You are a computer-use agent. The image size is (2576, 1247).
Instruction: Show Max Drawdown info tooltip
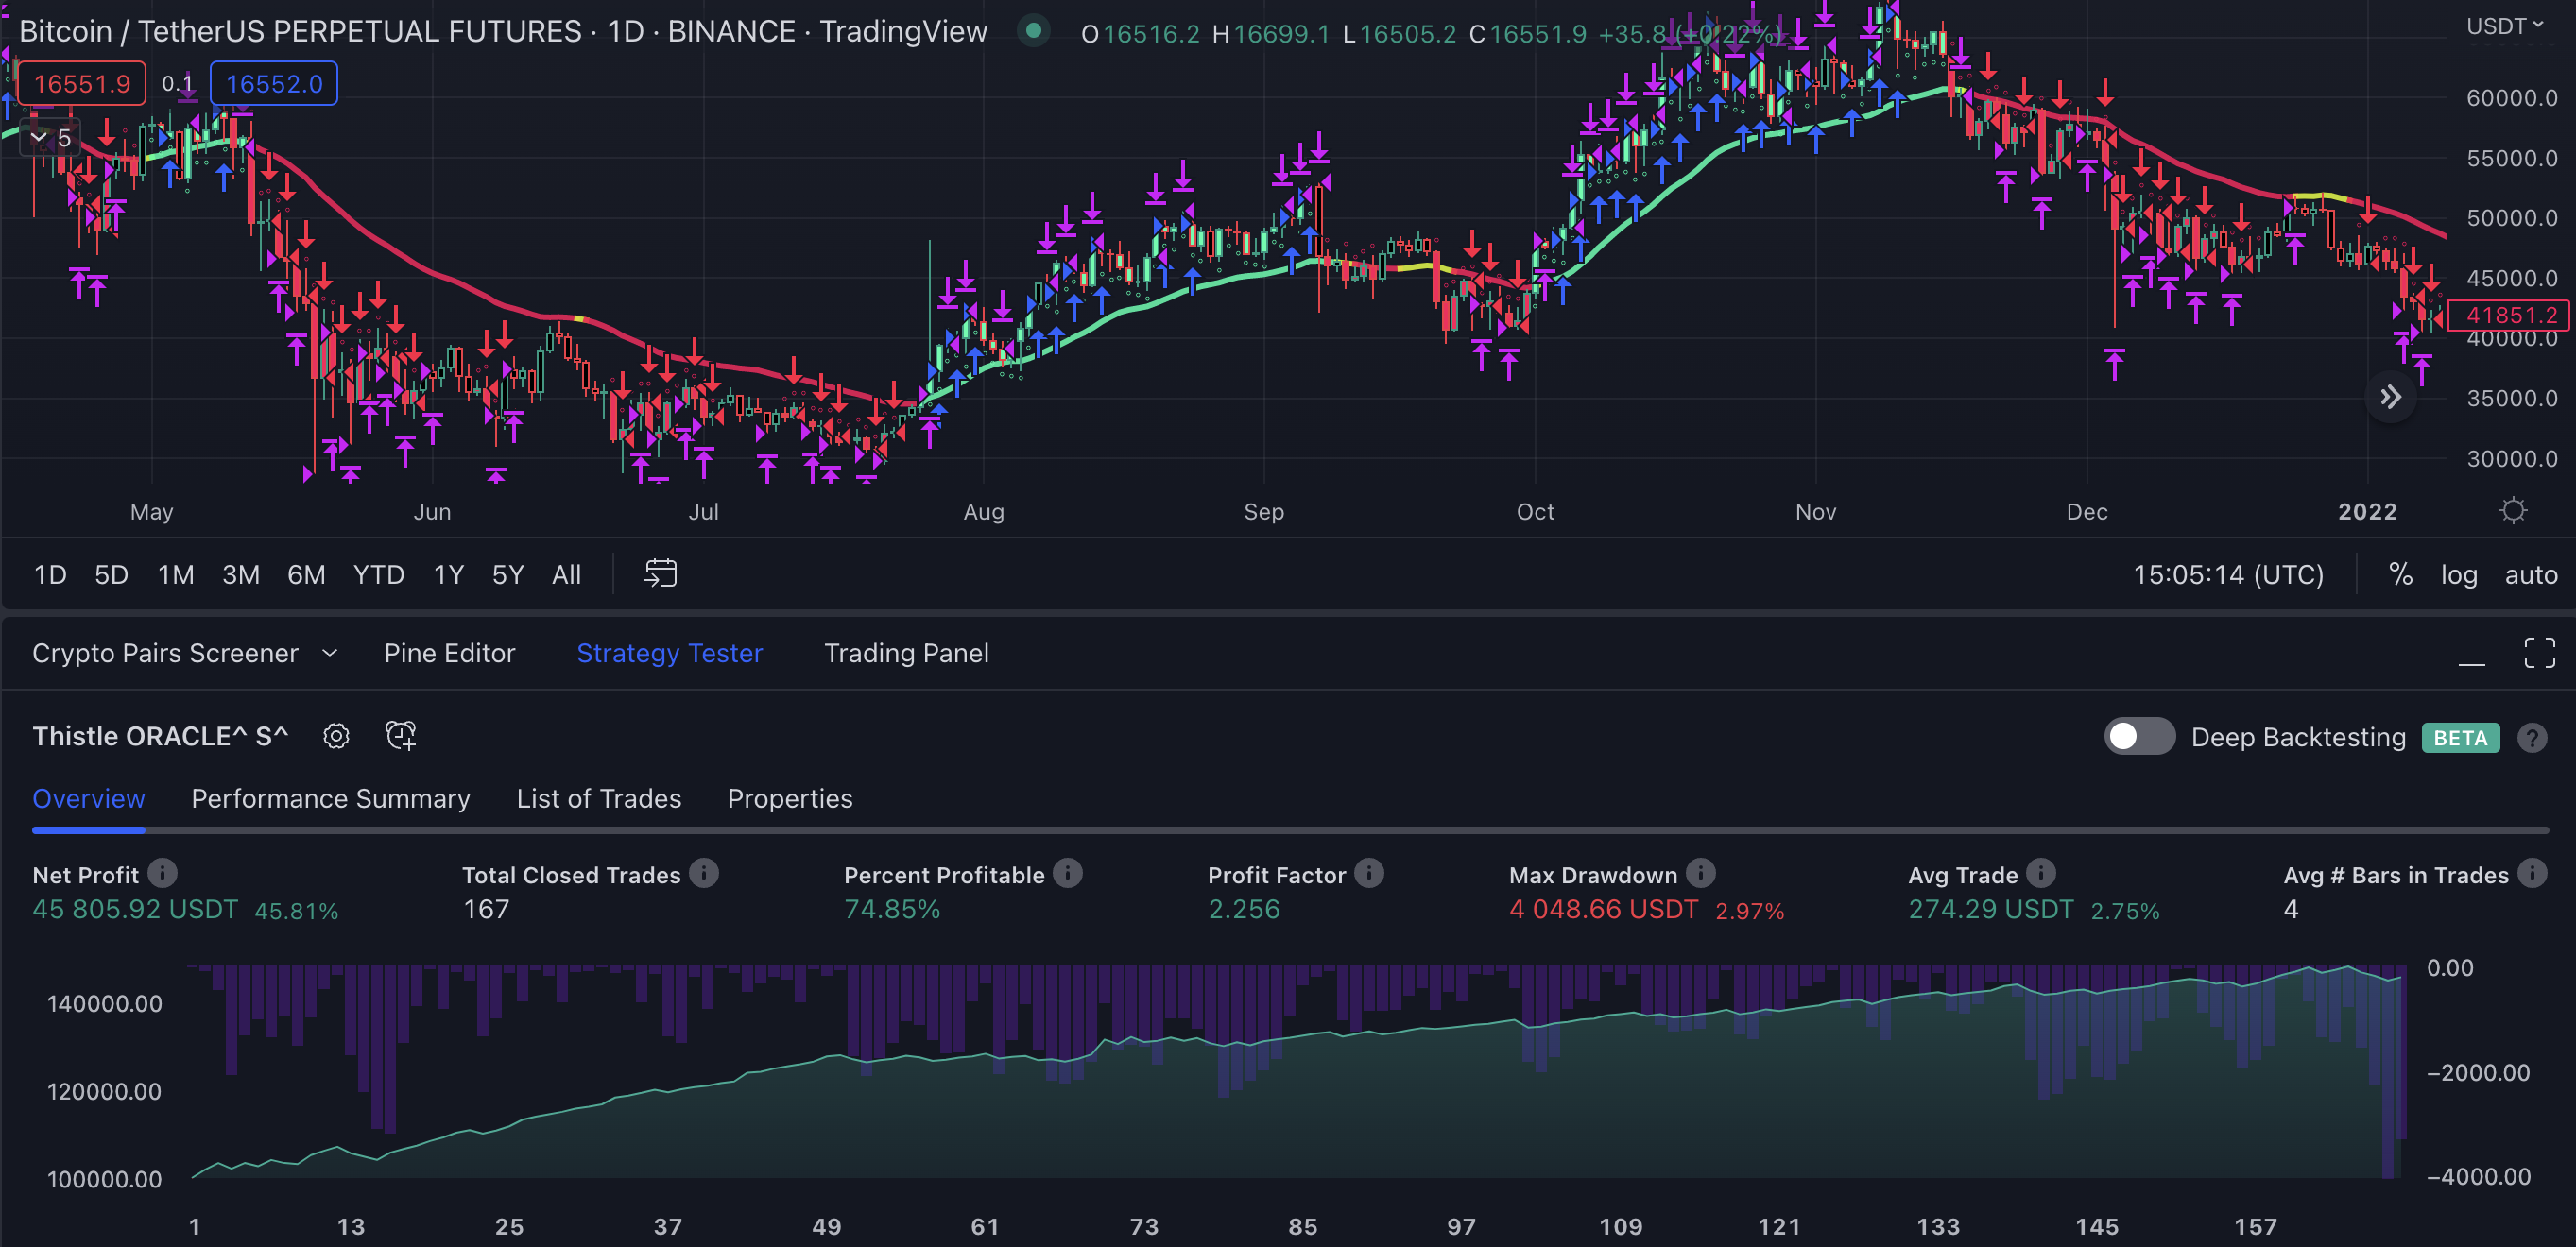1700,873
